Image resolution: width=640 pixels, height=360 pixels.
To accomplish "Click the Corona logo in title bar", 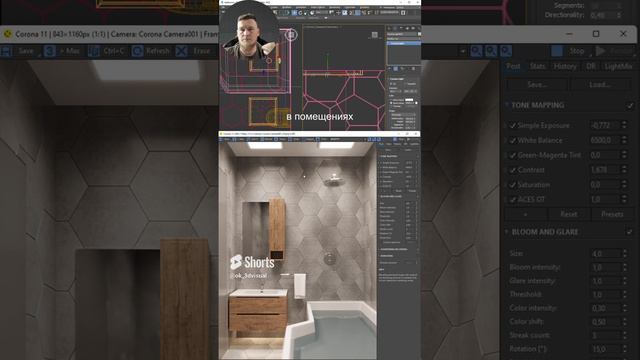I will click(x=7, y=34).
